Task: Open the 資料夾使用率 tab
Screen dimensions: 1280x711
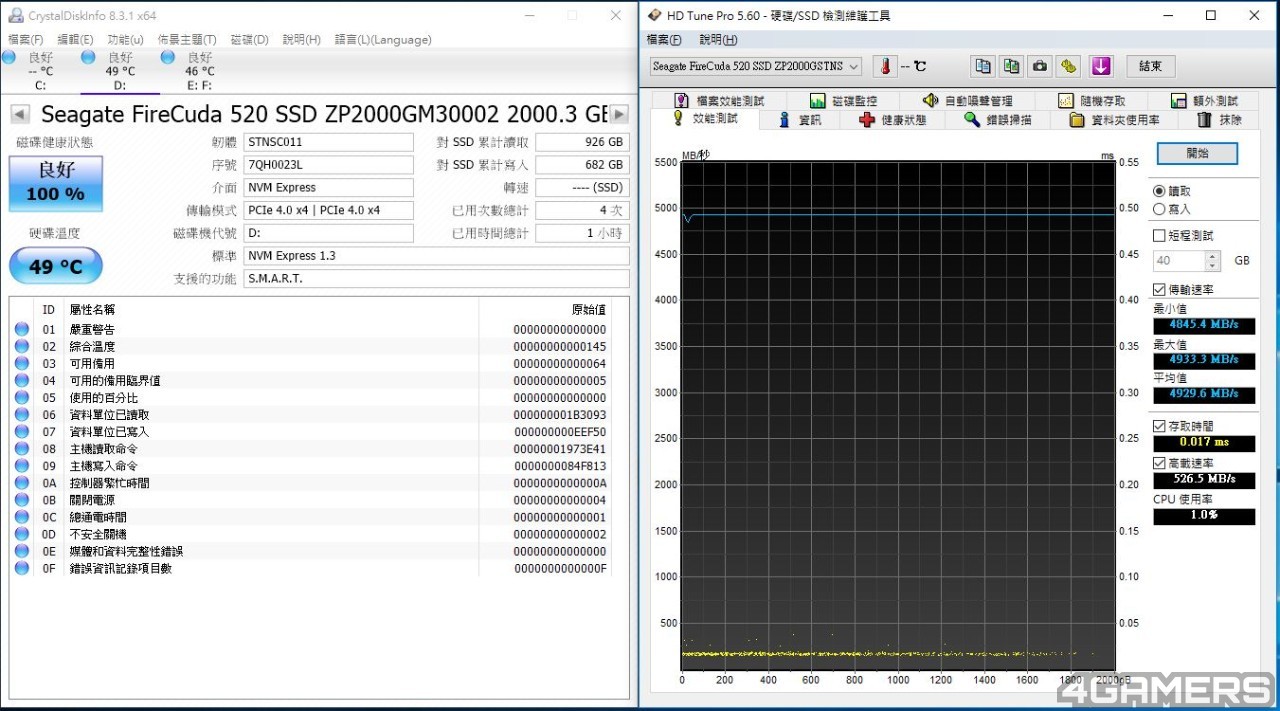Action: point(1114,120)
